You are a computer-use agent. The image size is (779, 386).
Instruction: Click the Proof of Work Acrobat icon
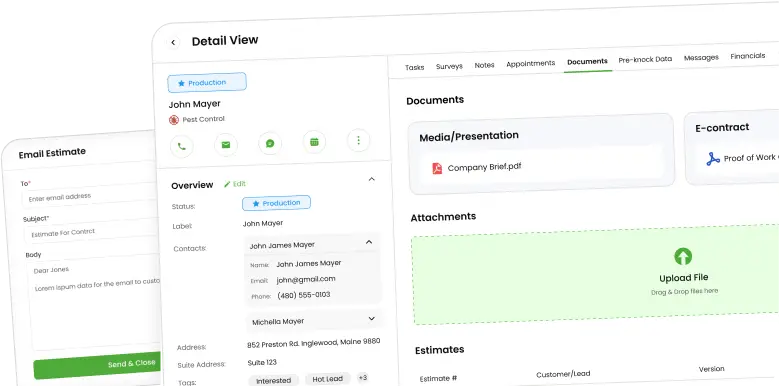click(713, 159)
